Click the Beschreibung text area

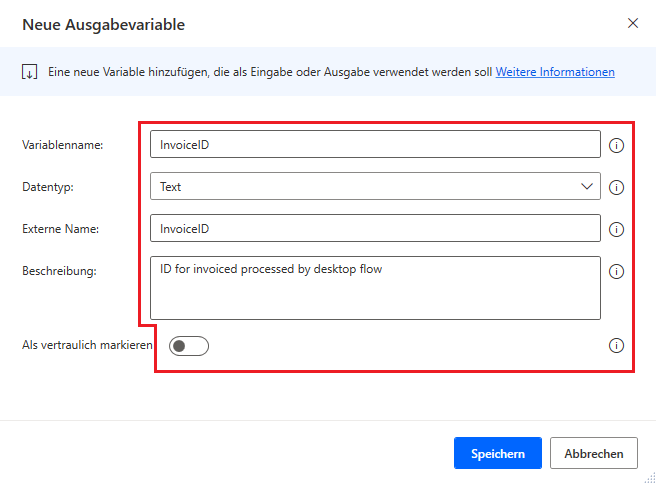(x=375, y=287)
